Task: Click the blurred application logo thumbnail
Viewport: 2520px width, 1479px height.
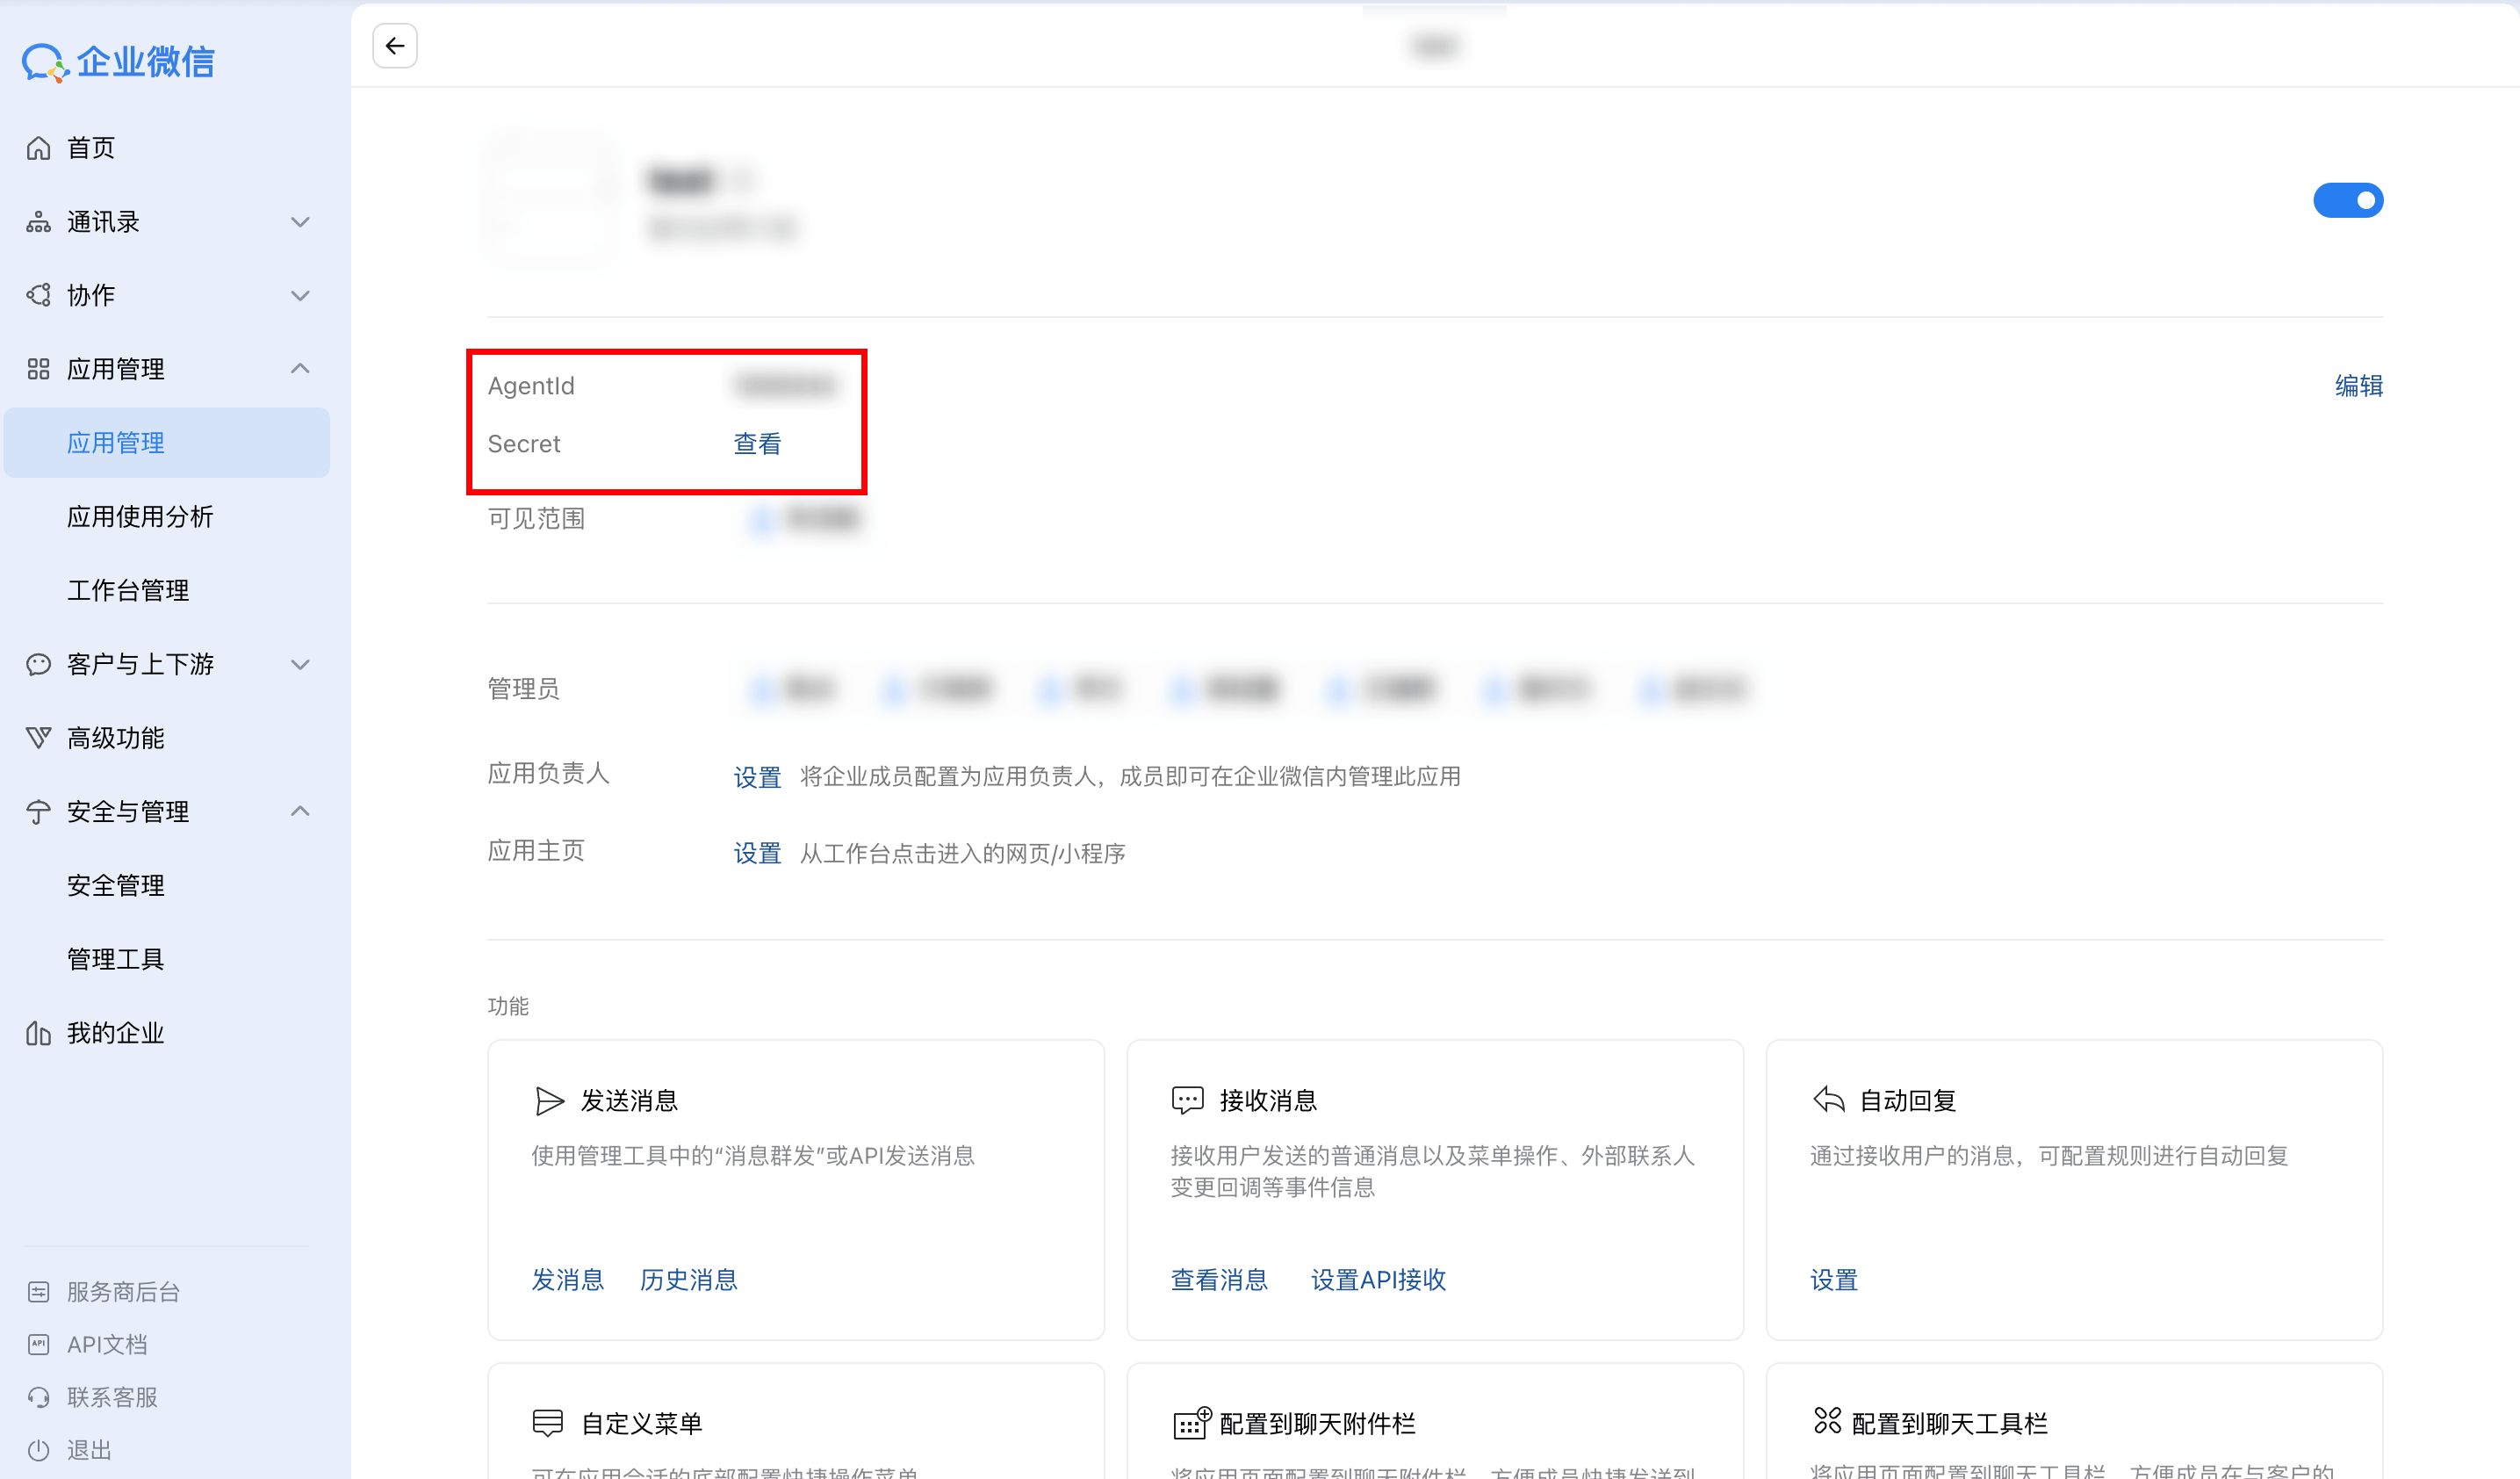Action: (x=552, y=201)
